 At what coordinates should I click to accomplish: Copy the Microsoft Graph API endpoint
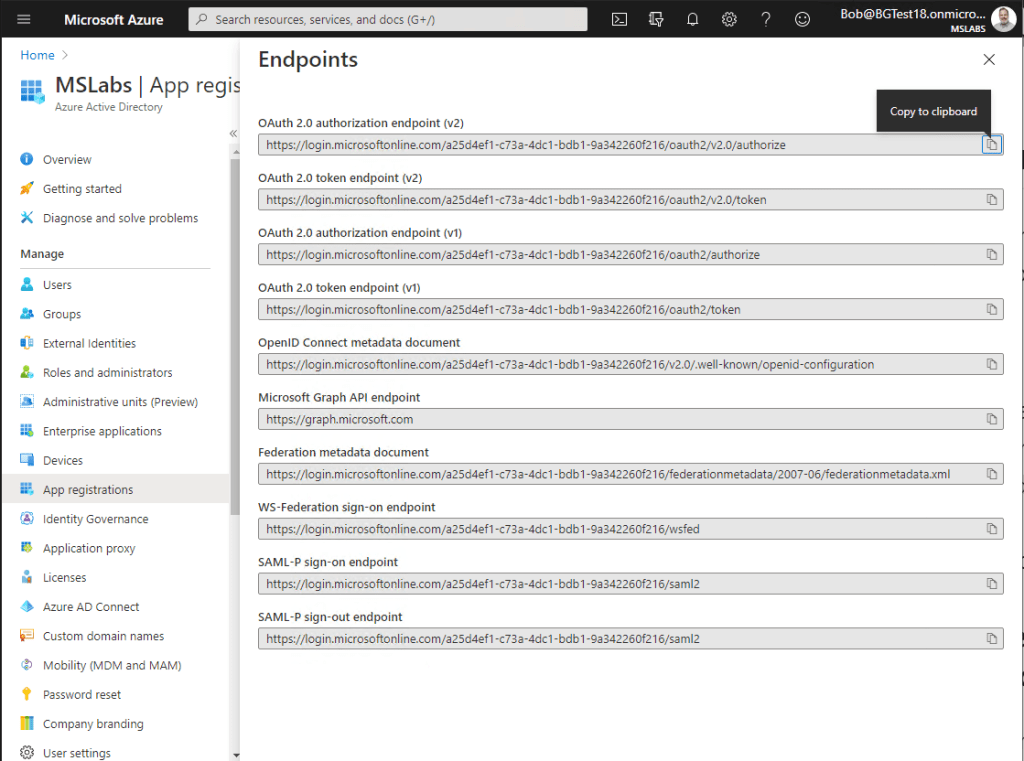(x=991, y=419)
